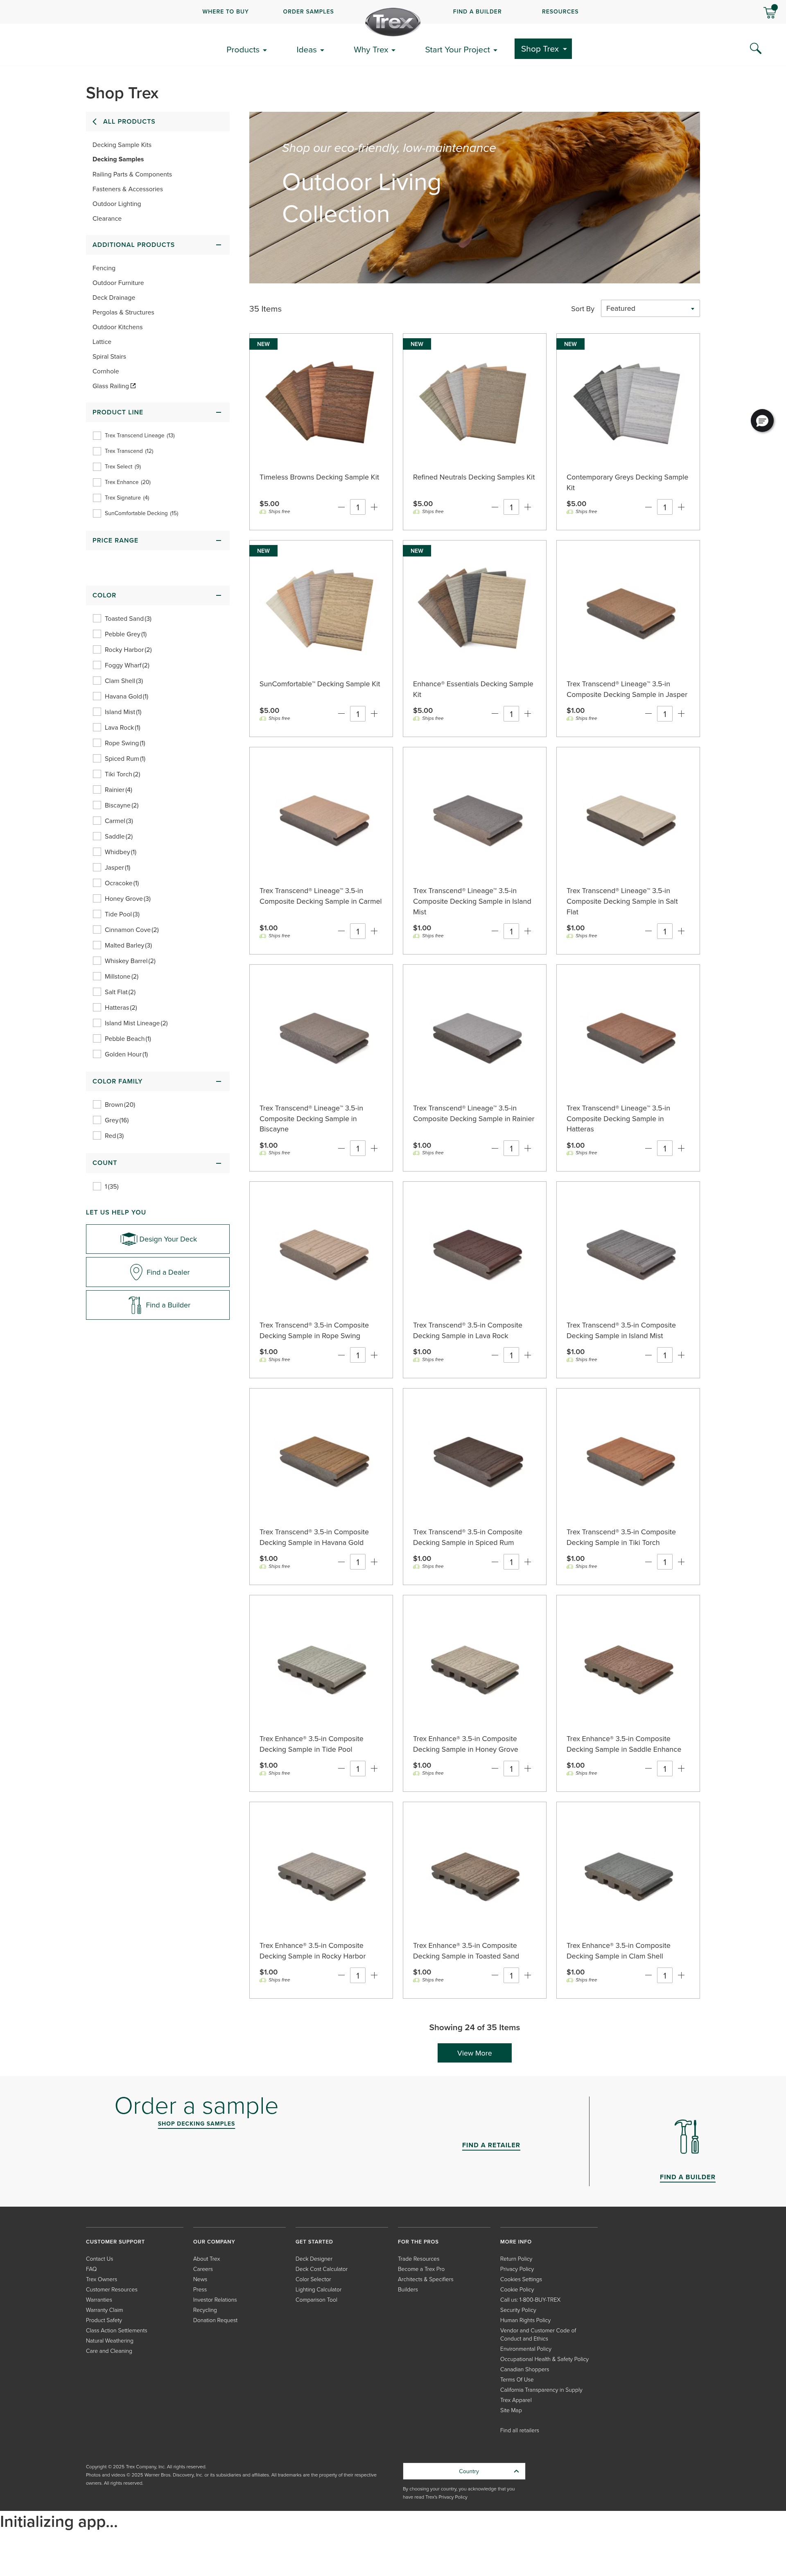Click Find a Retailer link
This screenshot has height=2576, width=786.
tap(491, 2145)
